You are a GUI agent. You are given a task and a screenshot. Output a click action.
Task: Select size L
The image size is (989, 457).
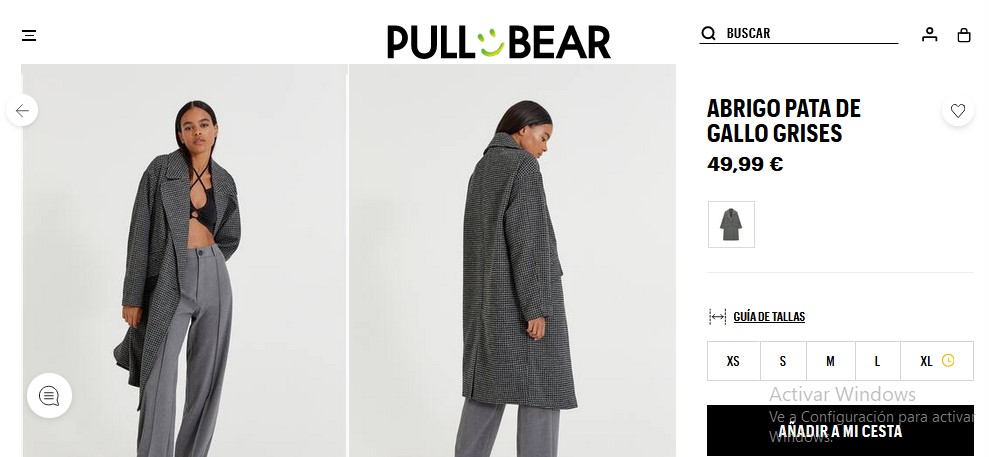coord(877,361)
